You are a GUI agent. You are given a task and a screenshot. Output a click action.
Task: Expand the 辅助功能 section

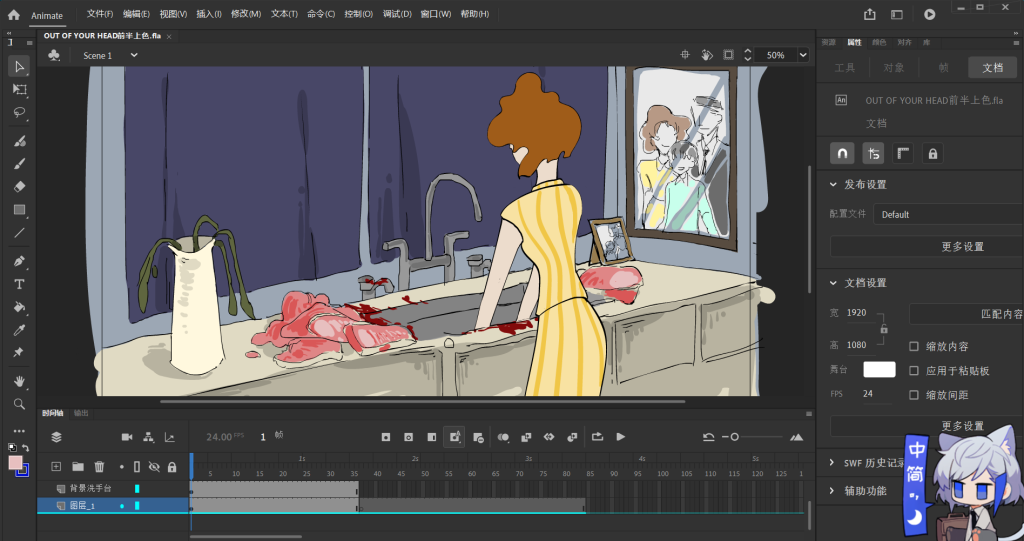pos(832,490)
